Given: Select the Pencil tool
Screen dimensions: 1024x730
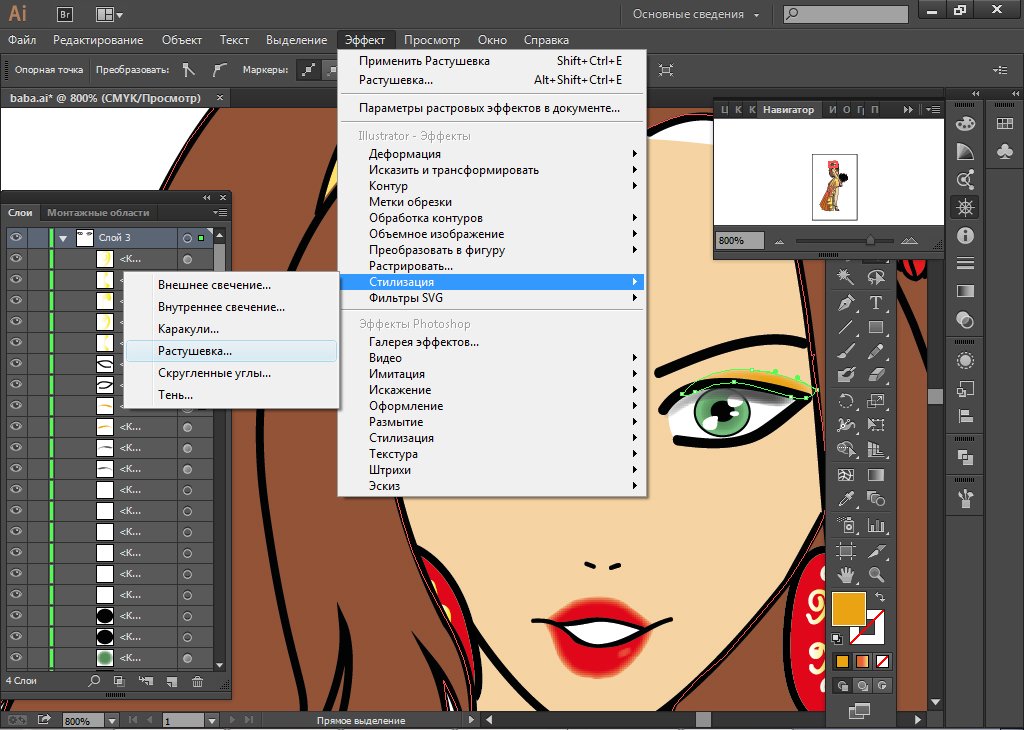Looking at the screenshot, I should point(876,351).
